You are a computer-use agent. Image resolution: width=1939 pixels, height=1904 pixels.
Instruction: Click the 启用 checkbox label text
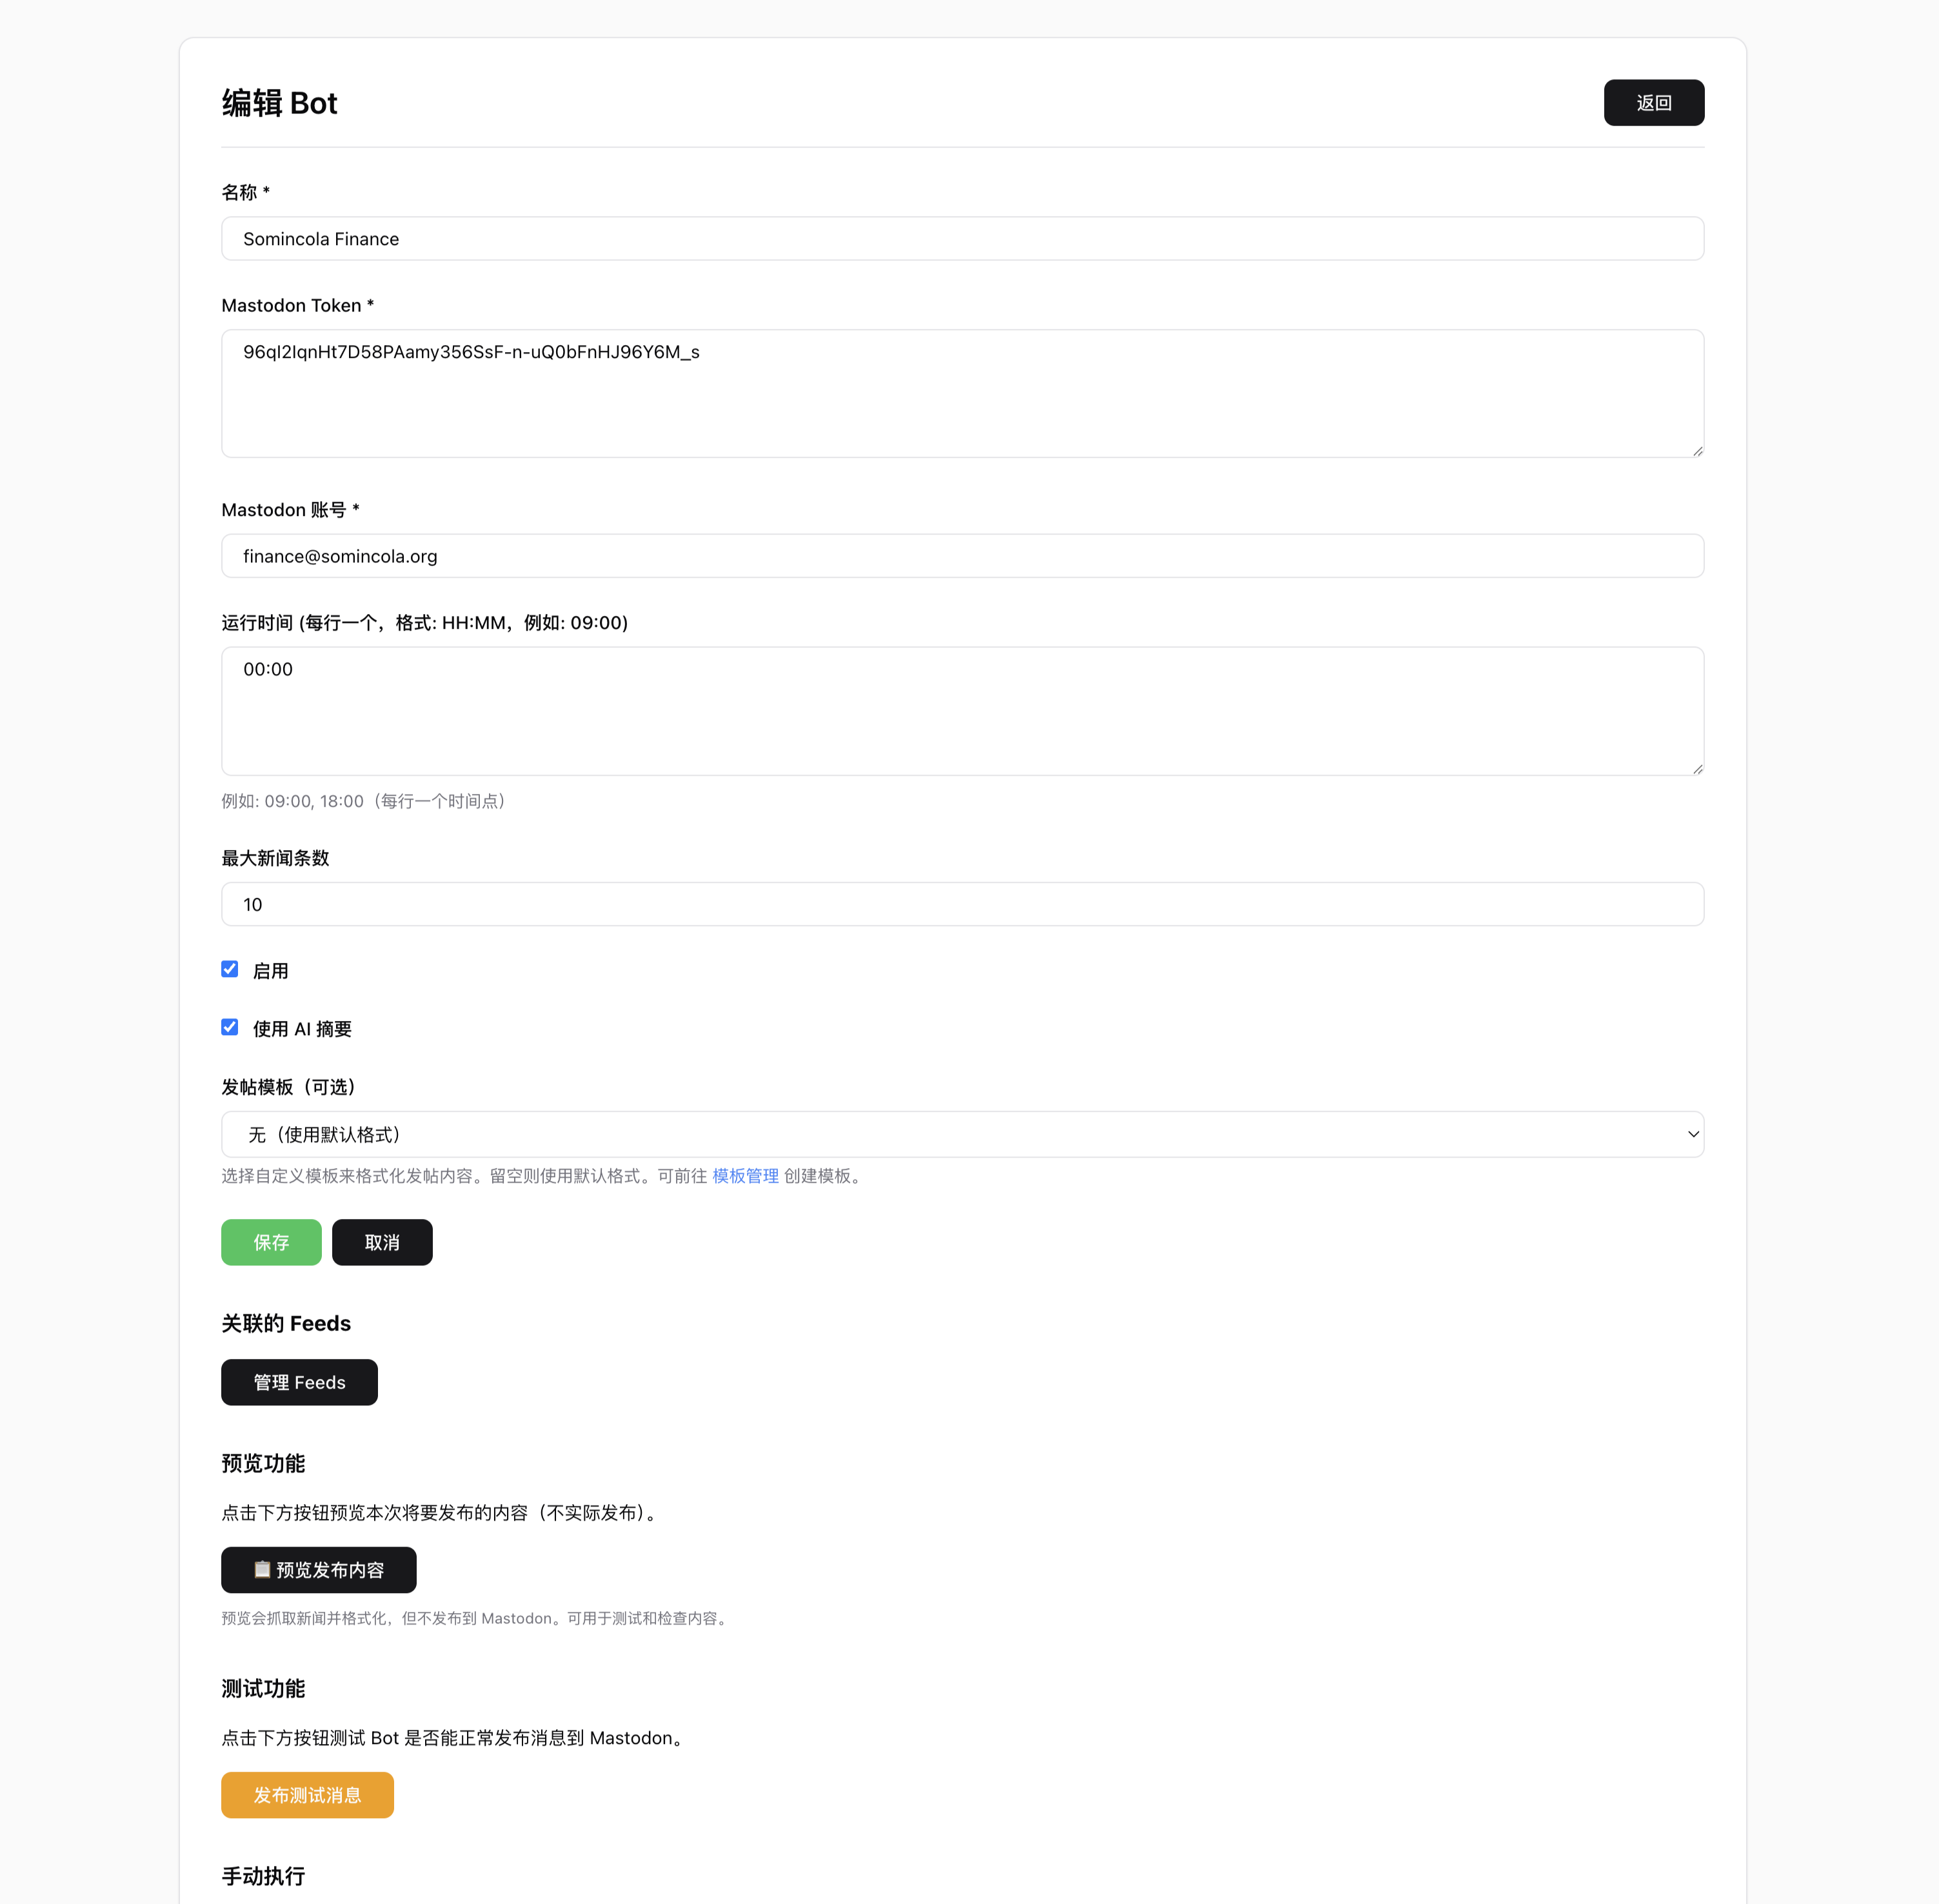pyautogui.click(x=270, y=971)
